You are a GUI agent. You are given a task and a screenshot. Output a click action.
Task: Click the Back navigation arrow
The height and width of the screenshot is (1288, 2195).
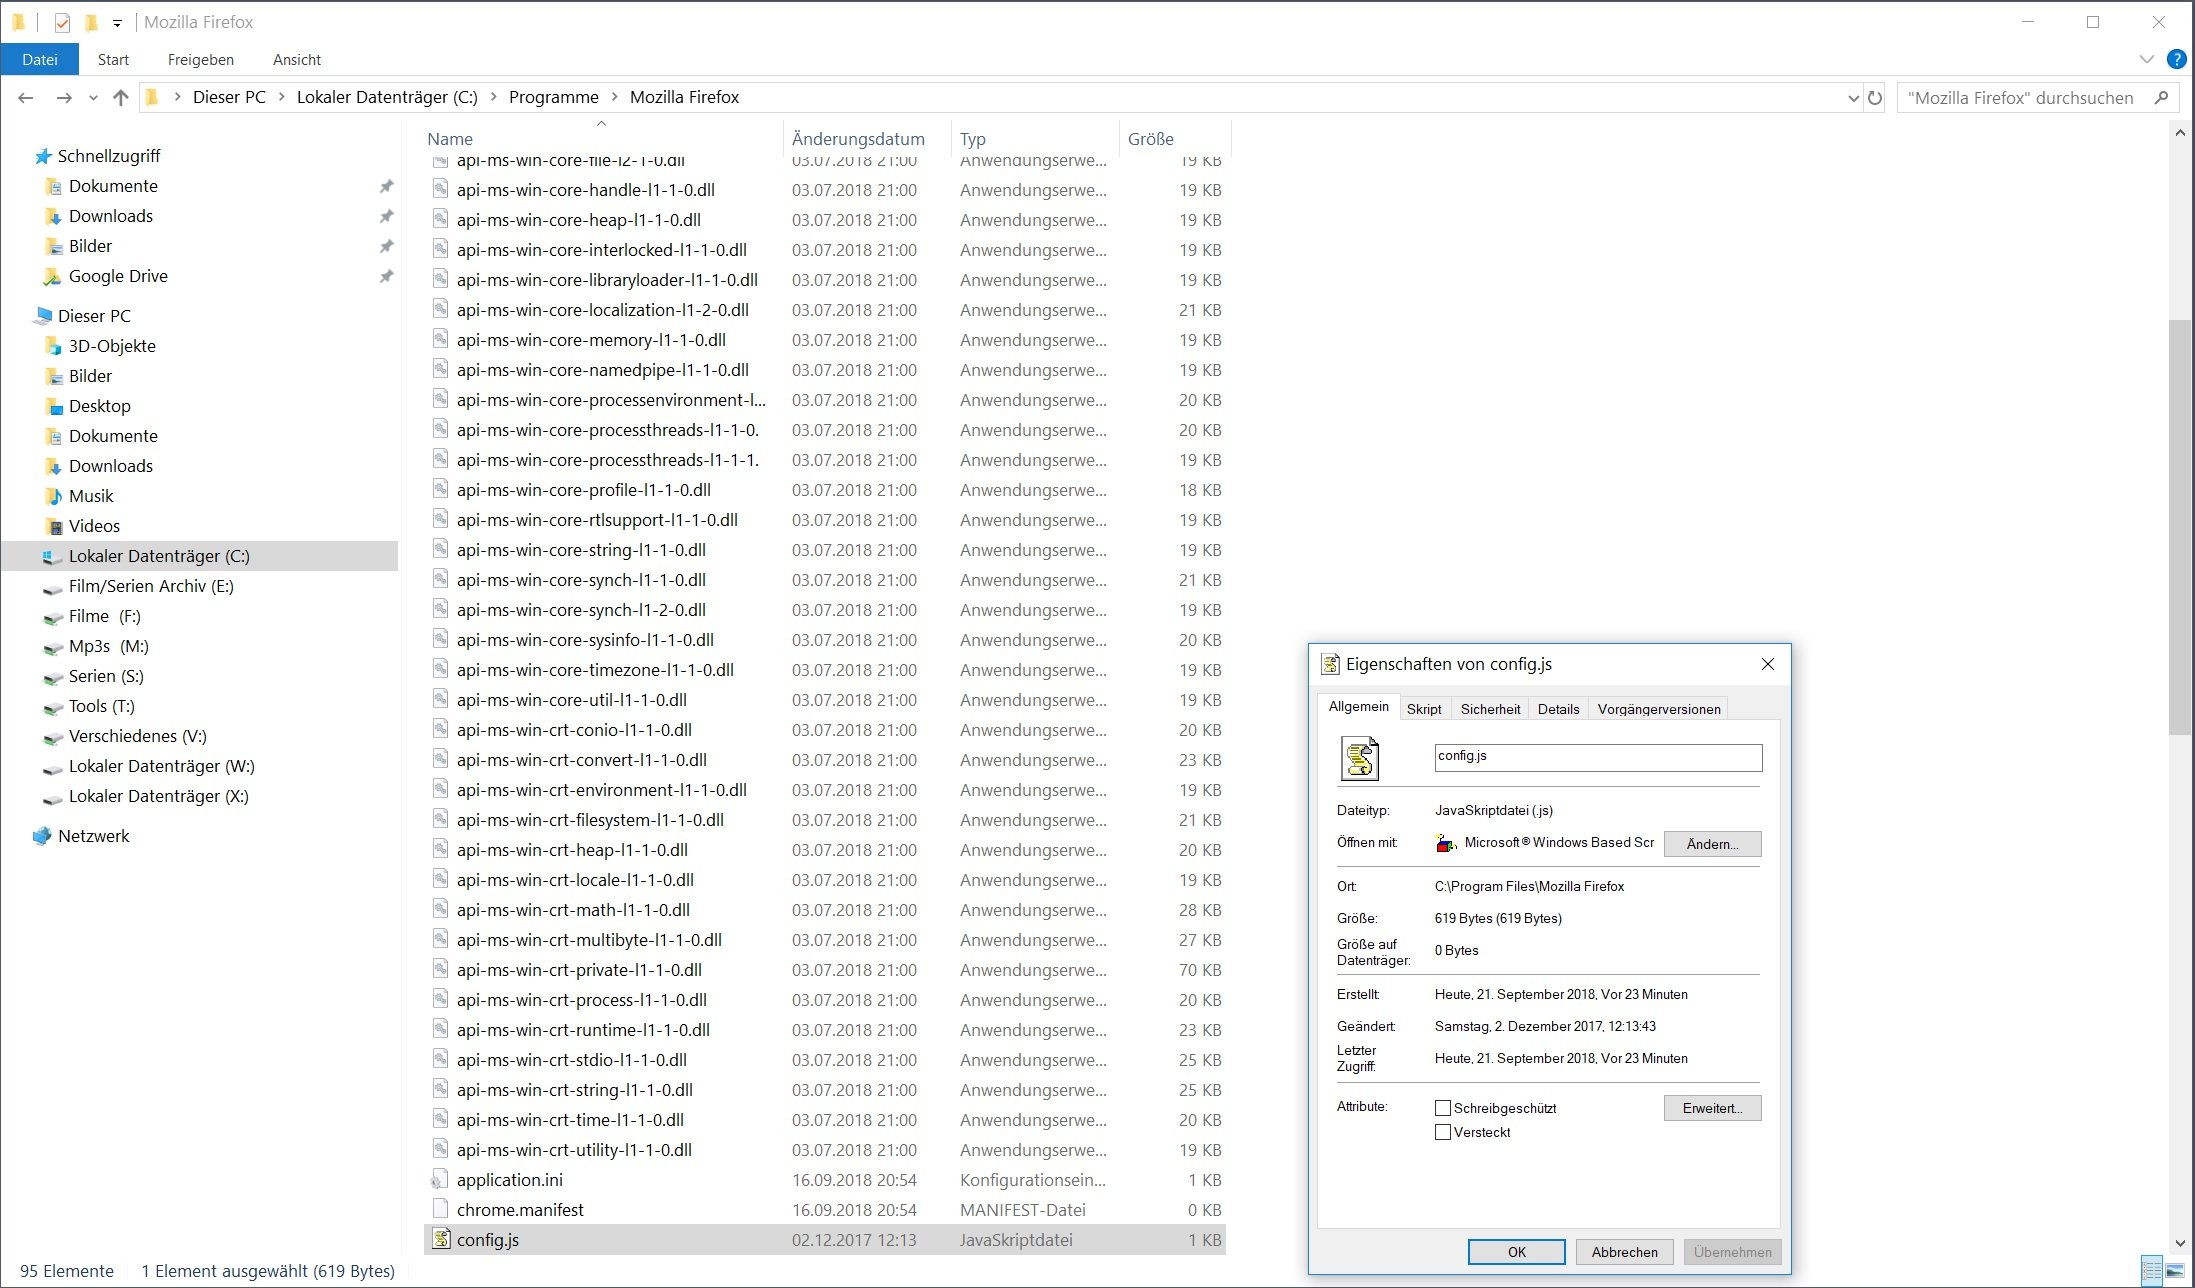pos(26,97)
